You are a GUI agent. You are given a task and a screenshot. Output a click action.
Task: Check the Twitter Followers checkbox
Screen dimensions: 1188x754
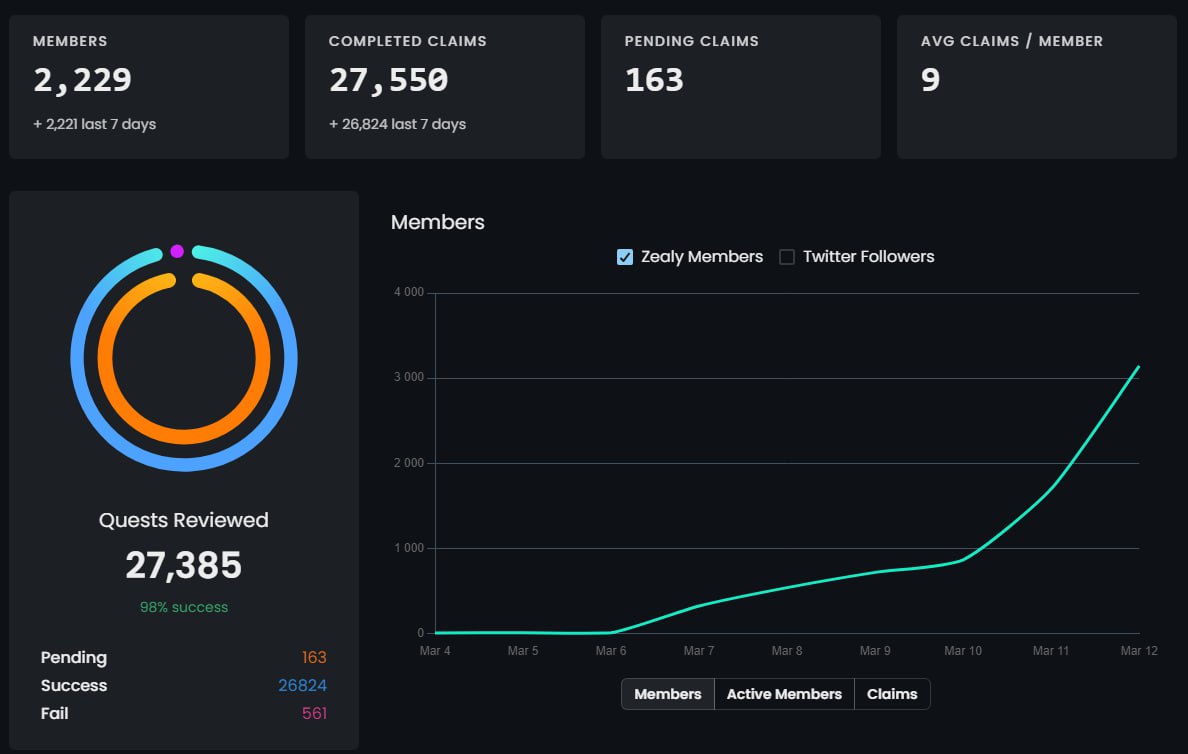click(x=786, y=257)
